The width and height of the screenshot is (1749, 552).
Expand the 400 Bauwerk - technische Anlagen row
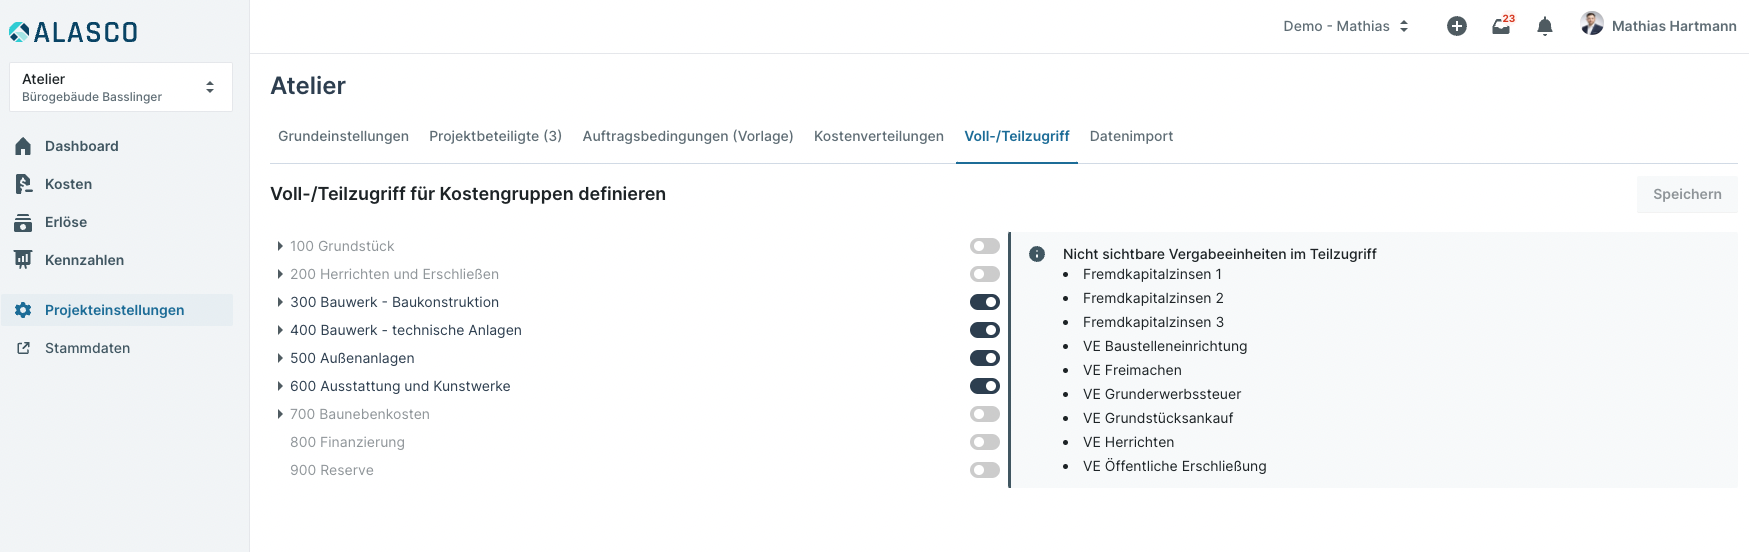tap(280, 330)
